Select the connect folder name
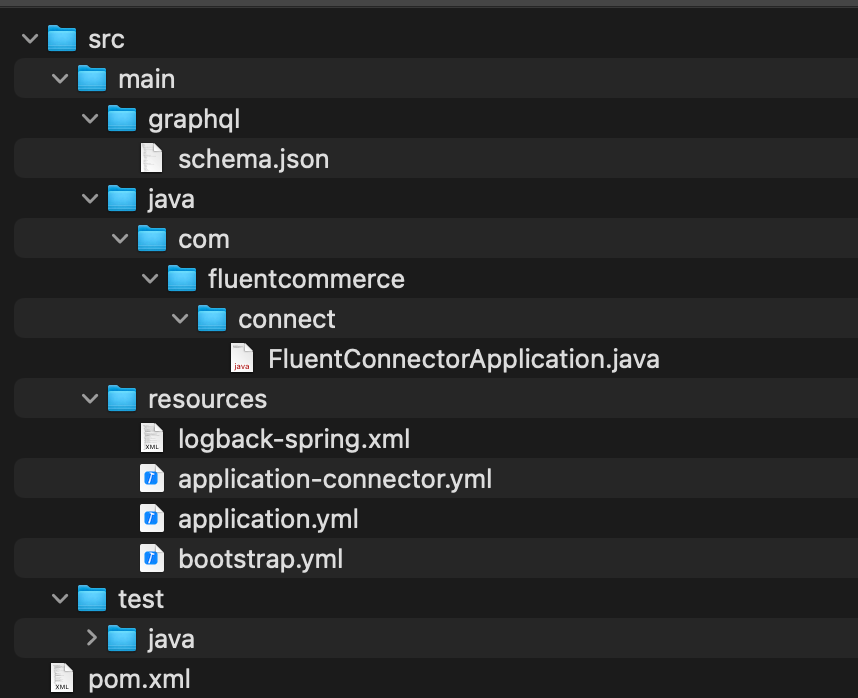 tap(287, 319)
